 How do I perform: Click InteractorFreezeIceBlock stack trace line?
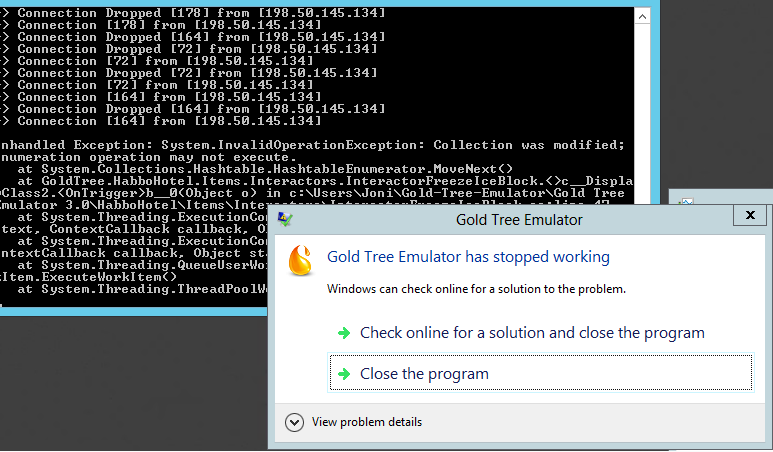(x=325, y=181)
